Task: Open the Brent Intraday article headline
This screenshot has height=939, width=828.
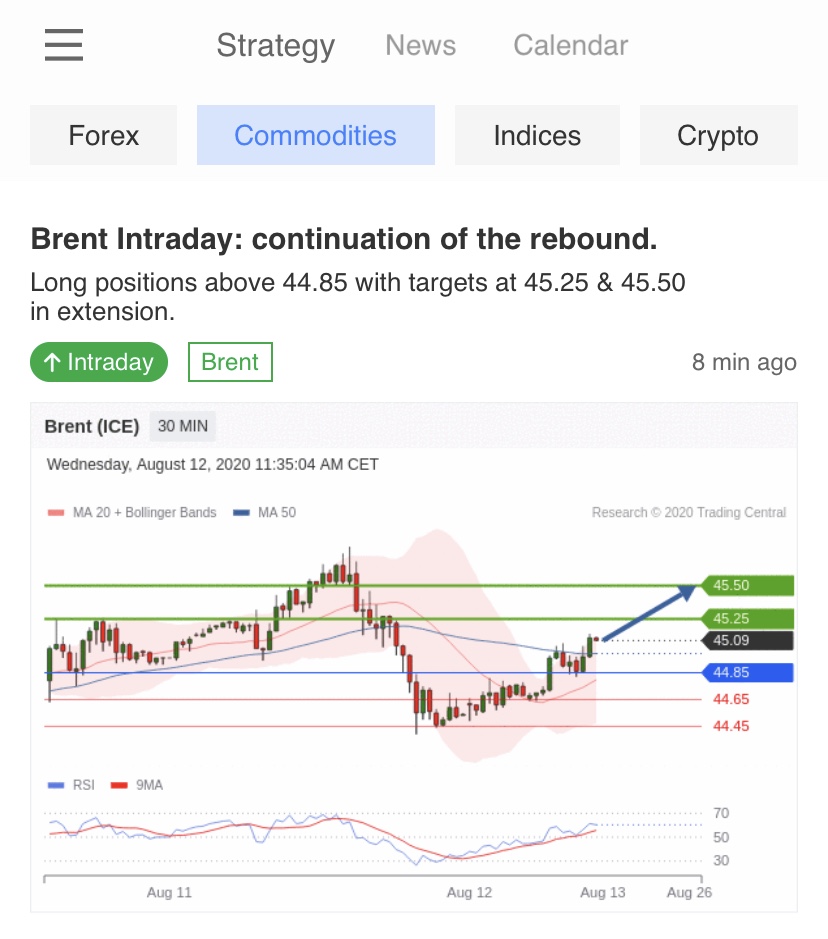Action: pyautogui.click(x=344, y=240)
